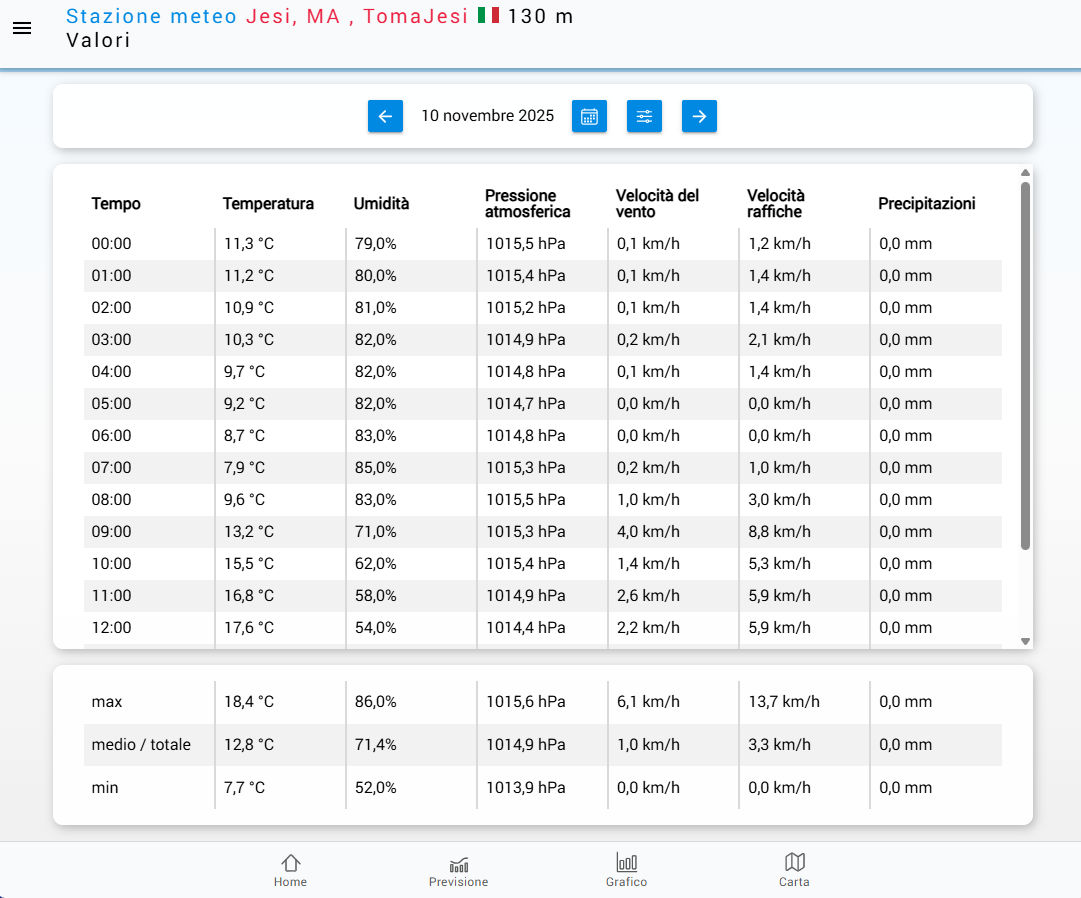This screenshot has height=898, width=1081.
Task: Click the table's vertical scrollbar thumb
Action: pyautogui.click(x=1025, y=365)
